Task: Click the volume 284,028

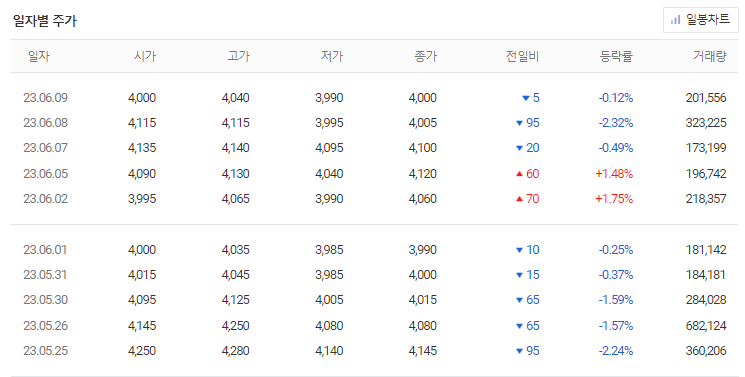Action: (x=706, y=300)
